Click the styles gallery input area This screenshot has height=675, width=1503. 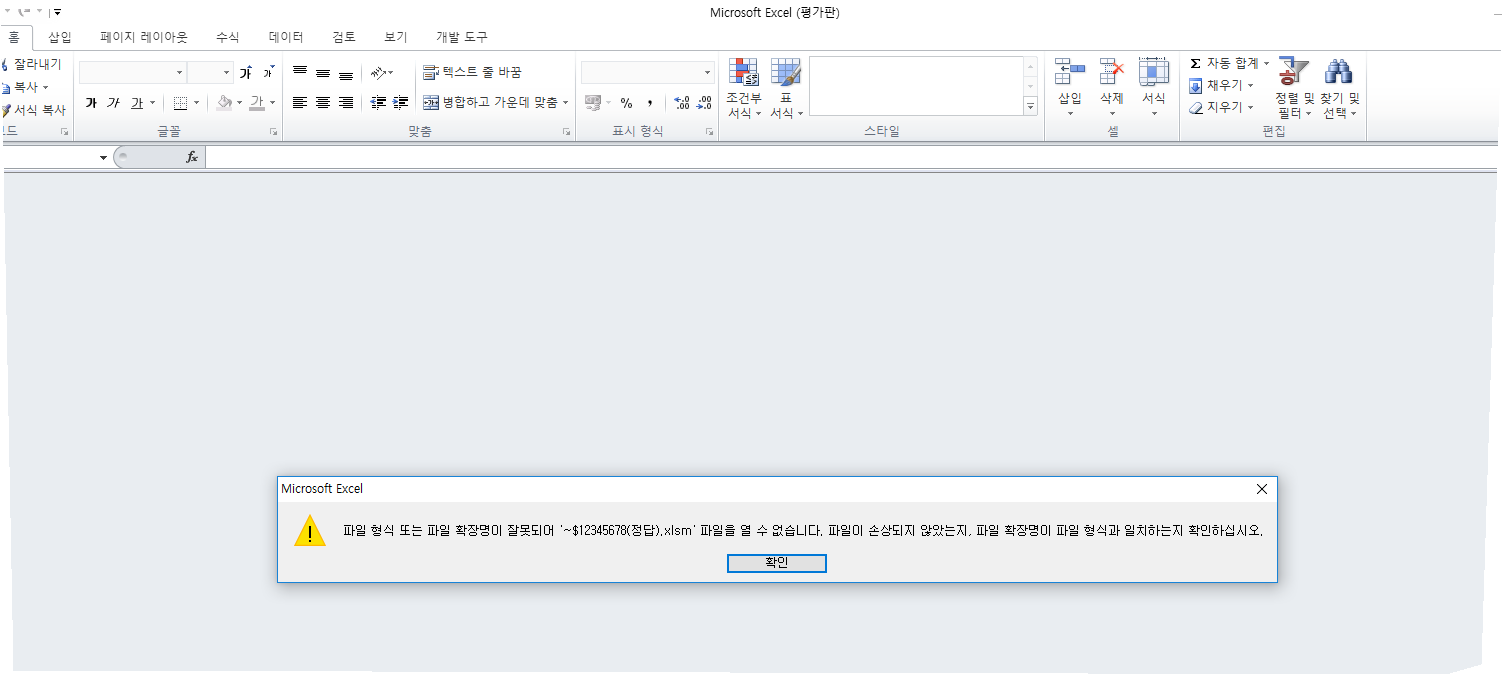[x=916, y=86]
